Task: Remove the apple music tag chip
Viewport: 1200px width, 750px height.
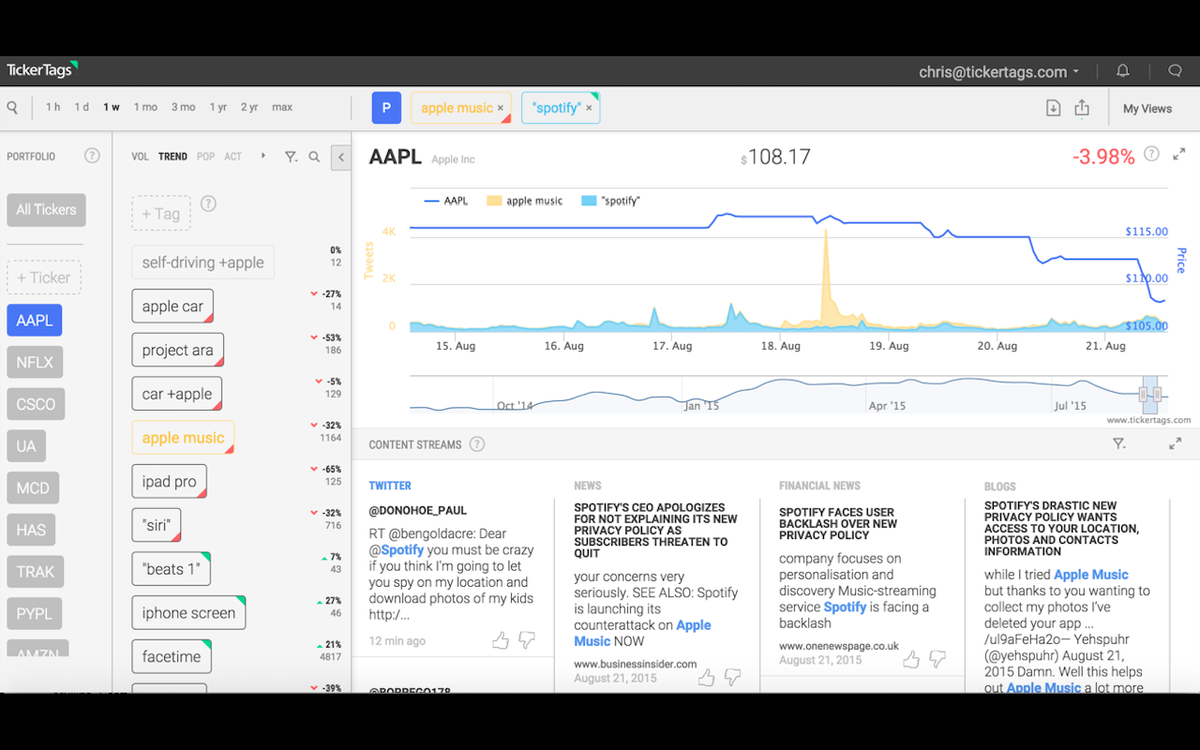Action: coord(500,108)
